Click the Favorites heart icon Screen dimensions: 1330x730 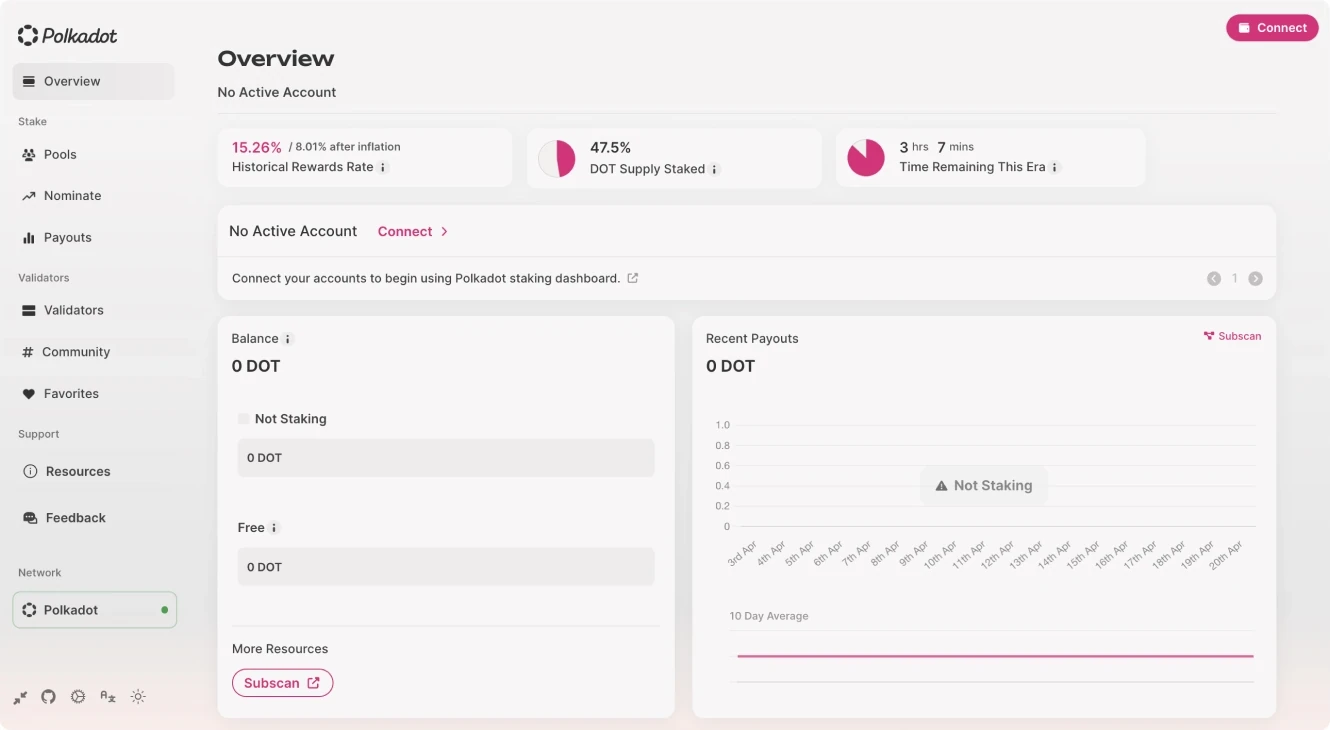click(29, 394)
